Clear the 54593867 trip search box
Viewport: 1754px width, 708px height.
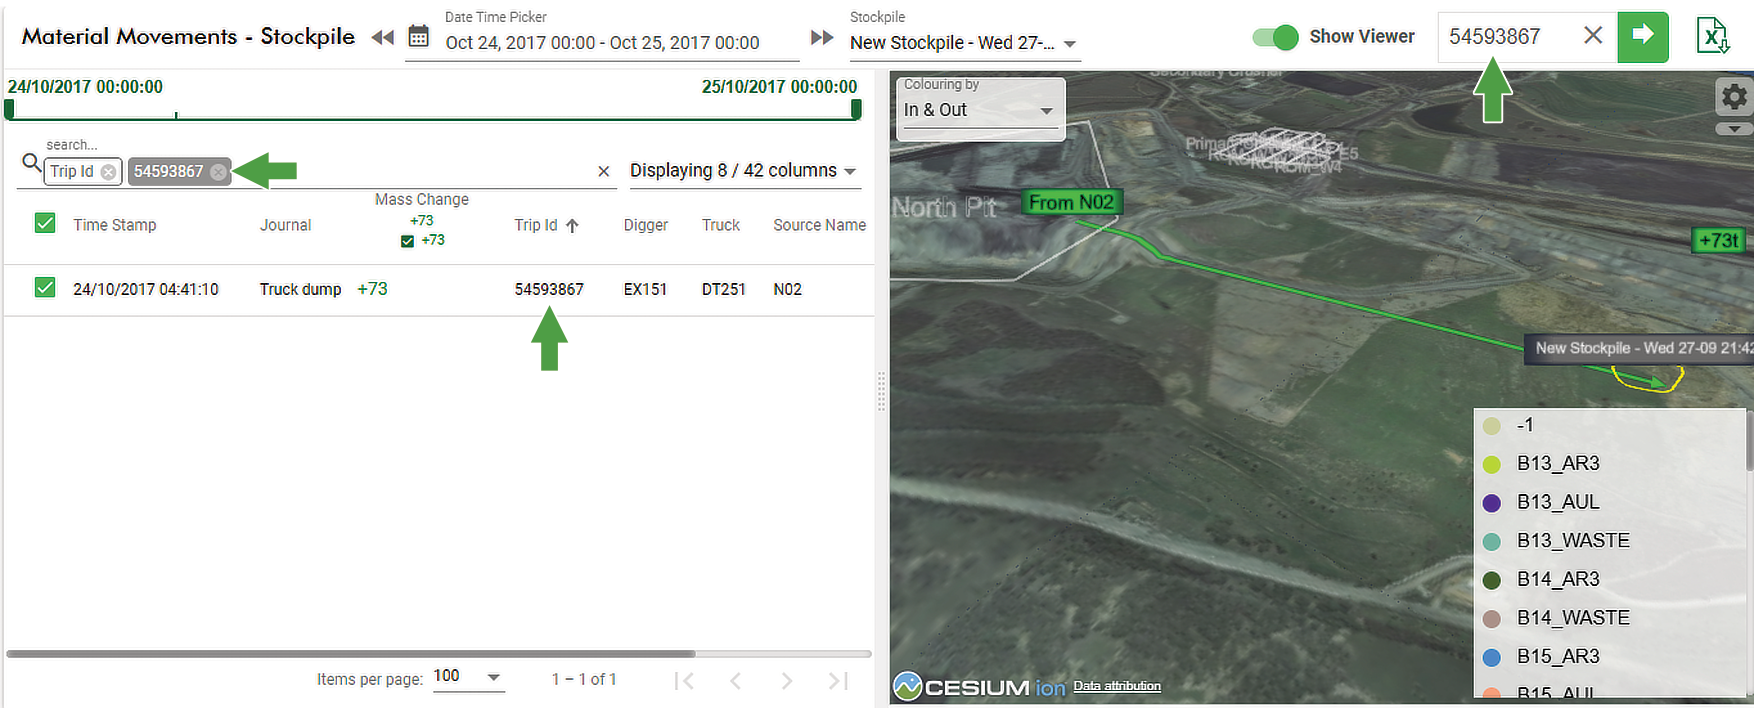pos(1593,36)
